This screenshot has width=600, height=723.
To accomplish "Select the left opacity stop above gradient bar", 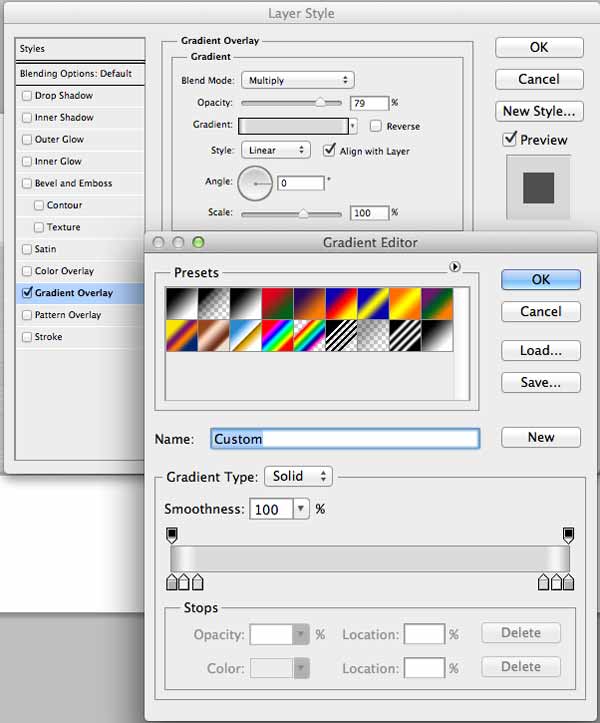I will pyautogui.click(x=172, y=535).
